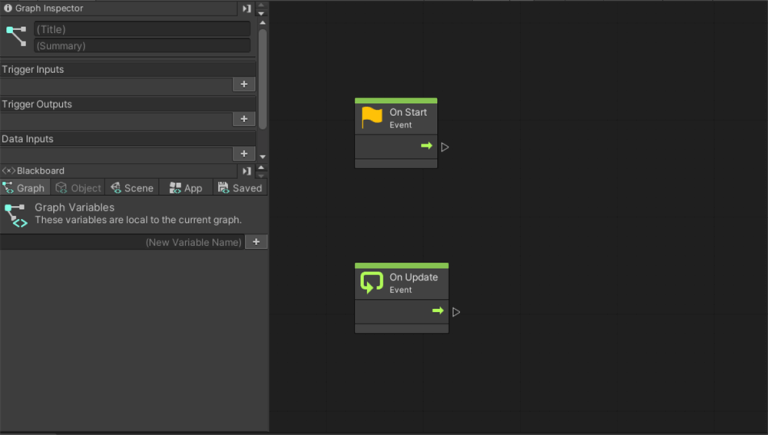The image size is (768, 435).
Task: Click the Data Inputs section header
Action: pos(128,139)
